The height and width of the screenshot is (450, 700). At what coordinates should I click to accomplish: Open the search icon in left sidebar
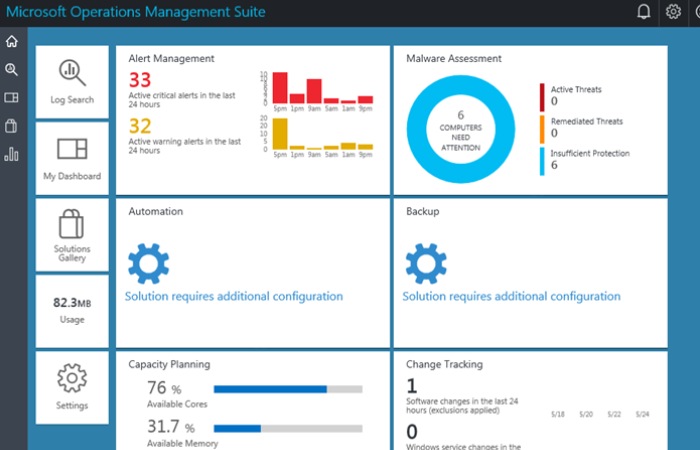12,69
